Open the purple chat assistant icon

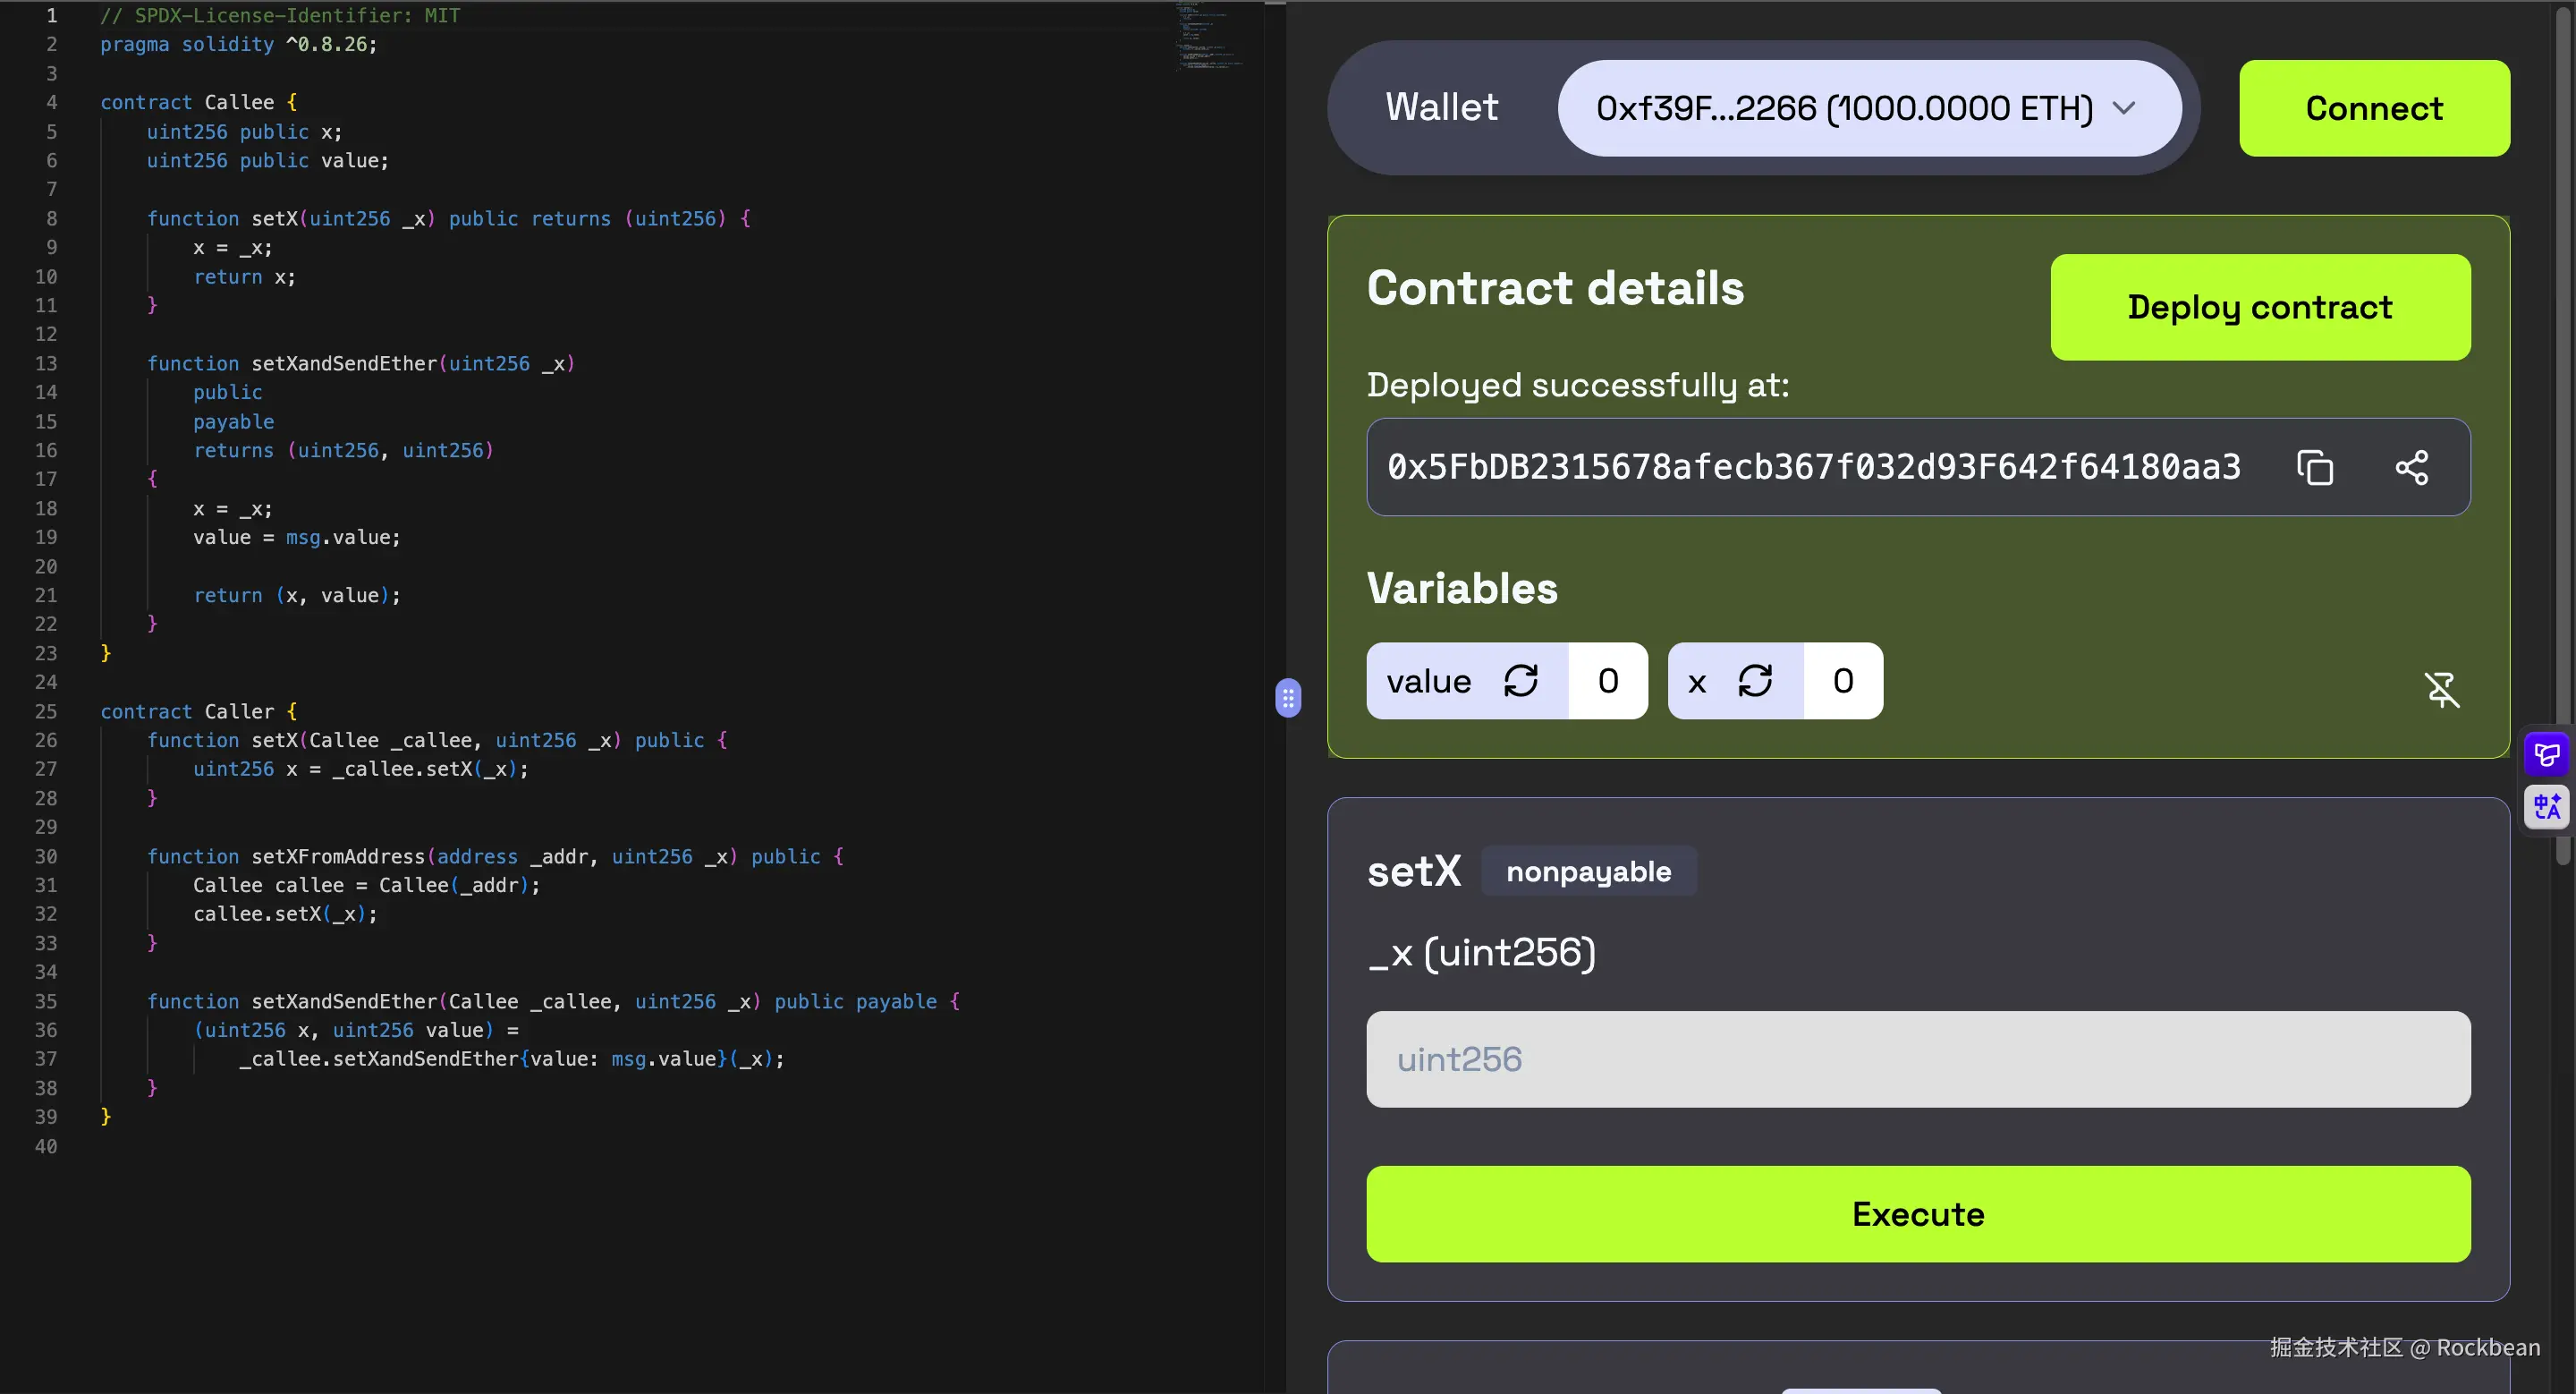point(2546,754)
